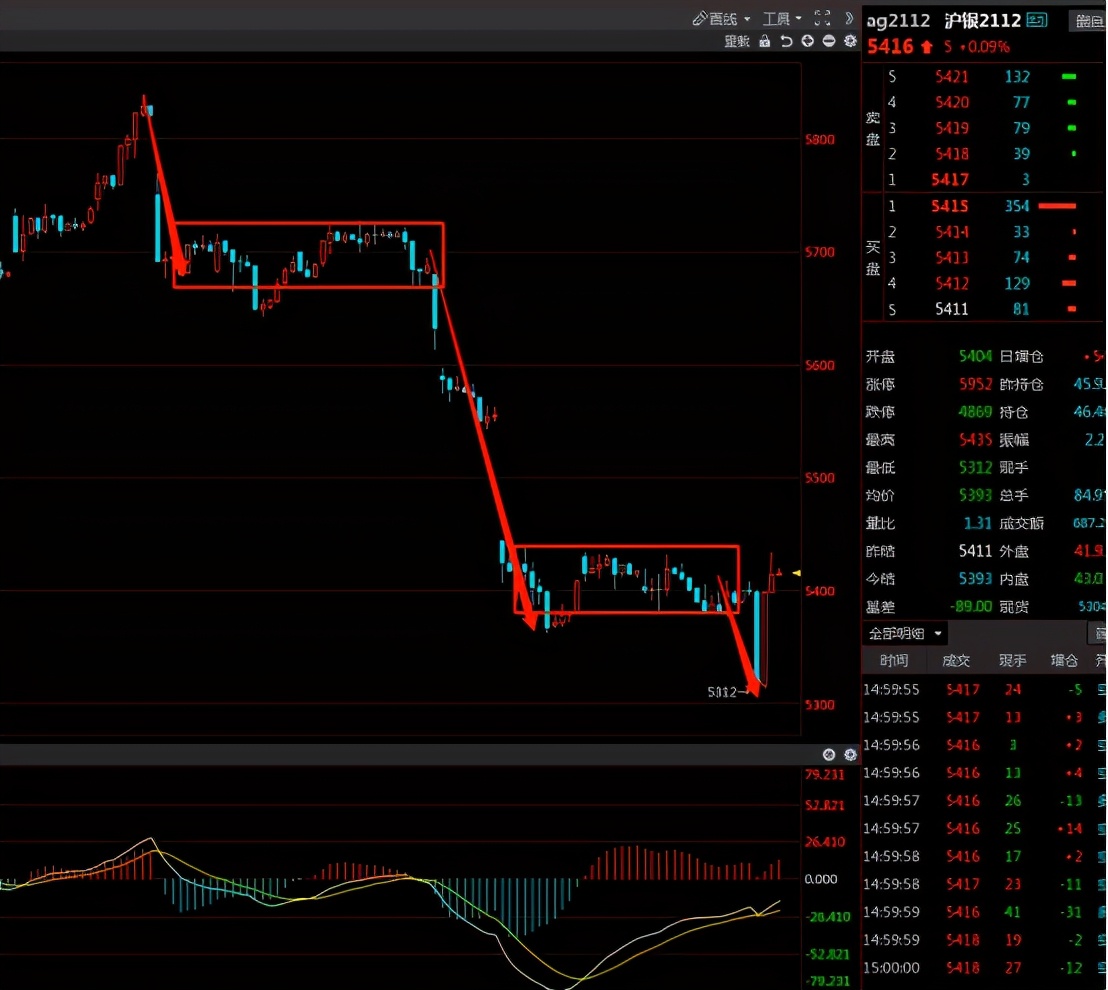Viewport: 1108px width, 990px height.
Task: Click the undo arrow icon
Action: pos(786,41)
